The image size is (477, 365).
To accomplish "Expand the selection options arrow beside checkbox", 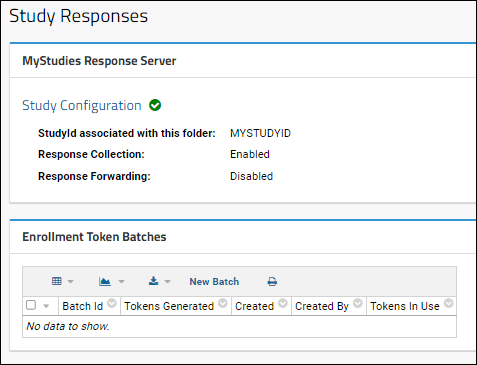I will coord(46,306).
